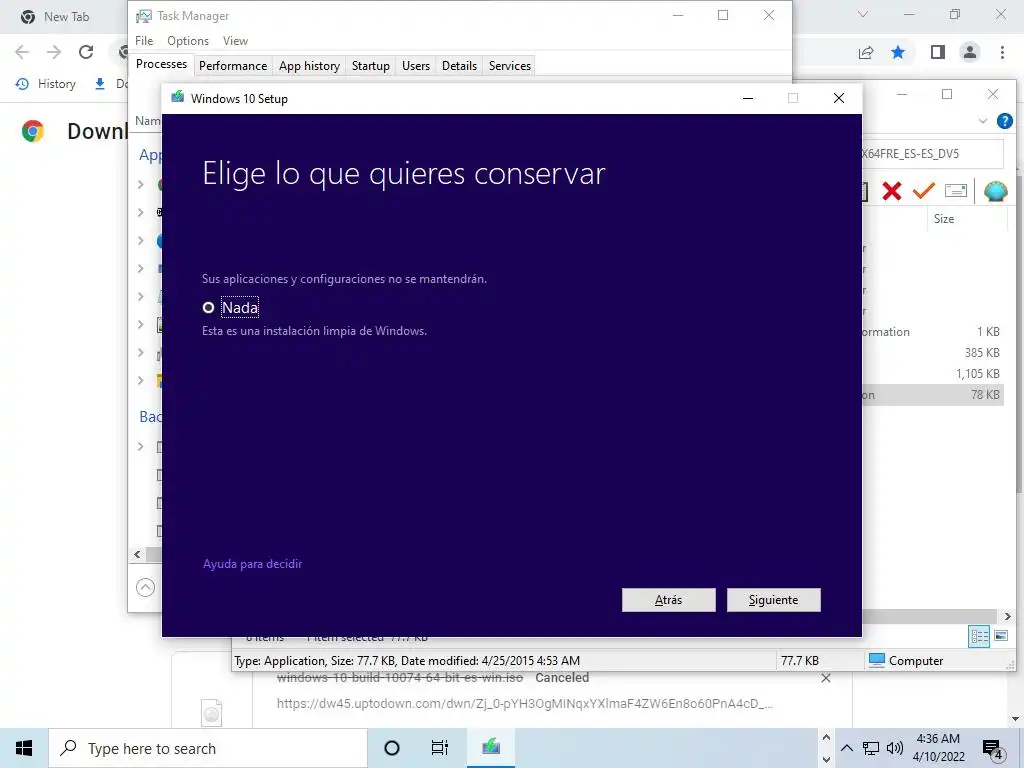Click the Siguiente button in Setup

[773, 600]
